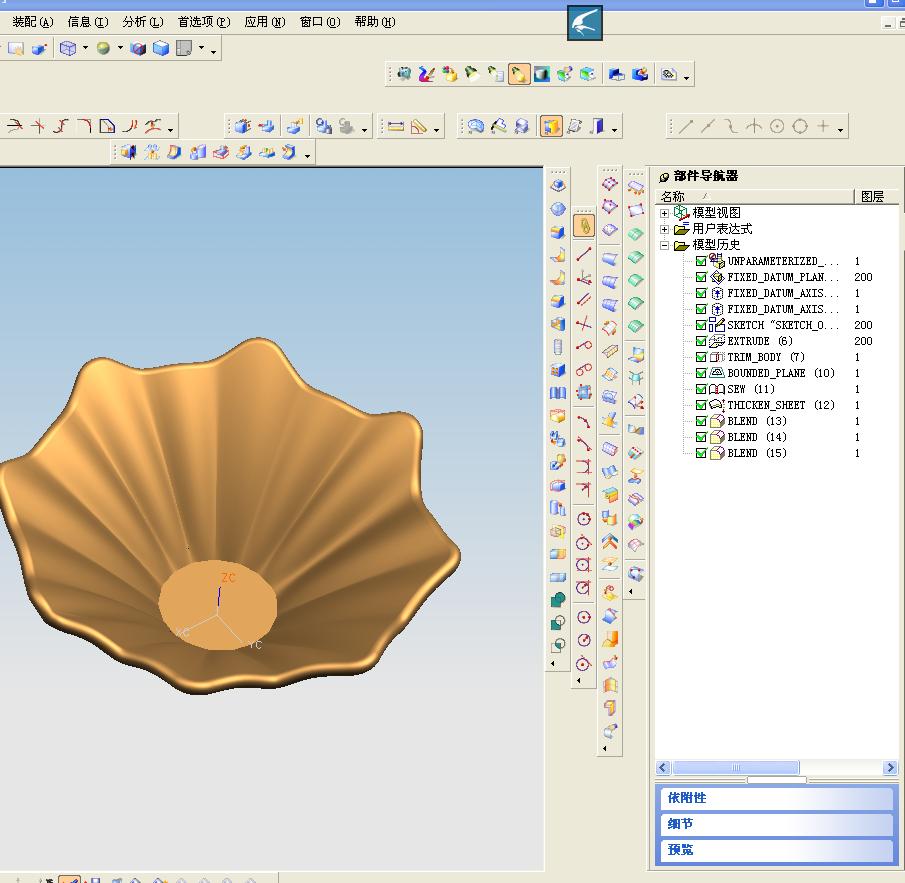Toggle the SKETCH feature checkbox

point(701,325)
